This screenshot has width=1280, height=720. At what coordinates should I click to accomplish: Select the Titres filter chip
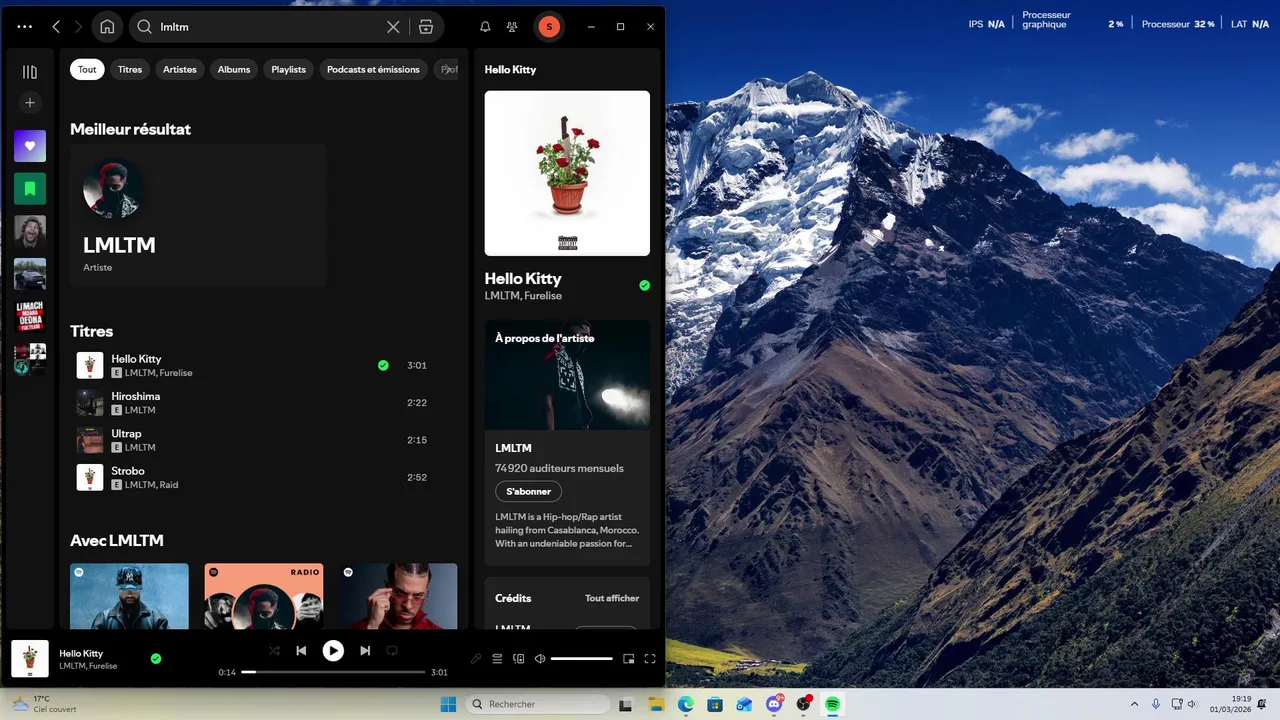(130, 70)
